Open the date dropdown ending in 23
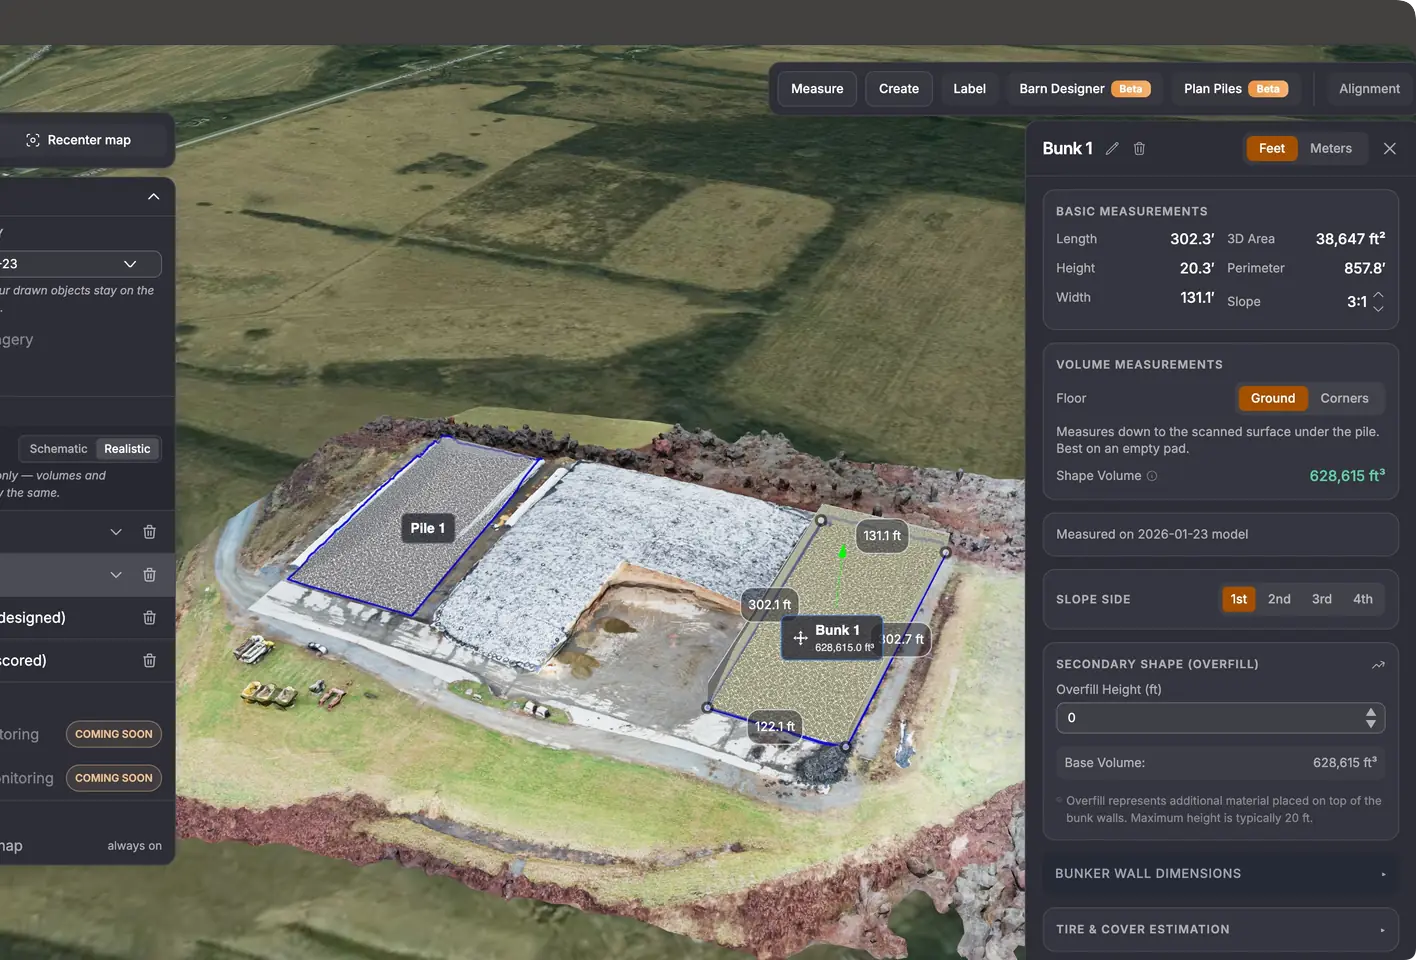The width and height of the screenshot is (1416, 960). 79,264
